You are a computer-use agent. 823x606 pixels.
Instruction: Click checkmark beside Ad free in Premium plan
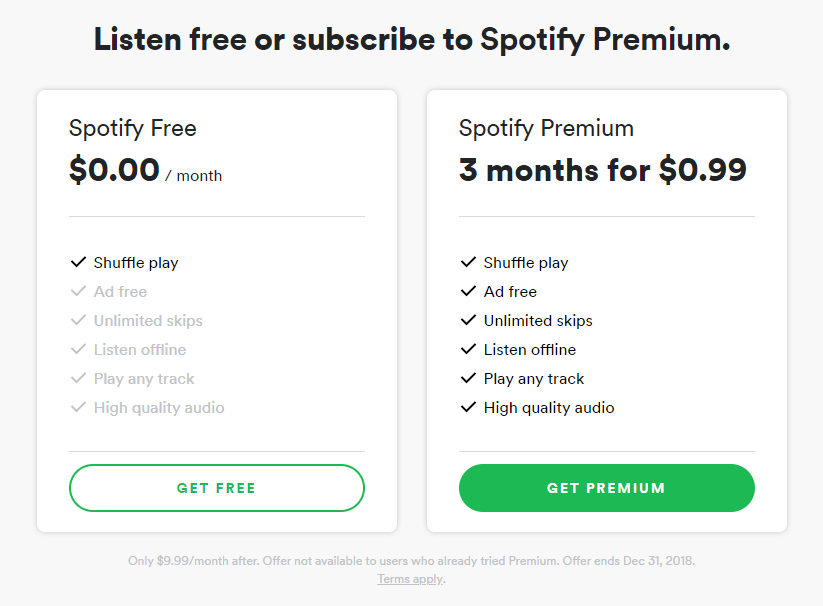tap(468, 291)
